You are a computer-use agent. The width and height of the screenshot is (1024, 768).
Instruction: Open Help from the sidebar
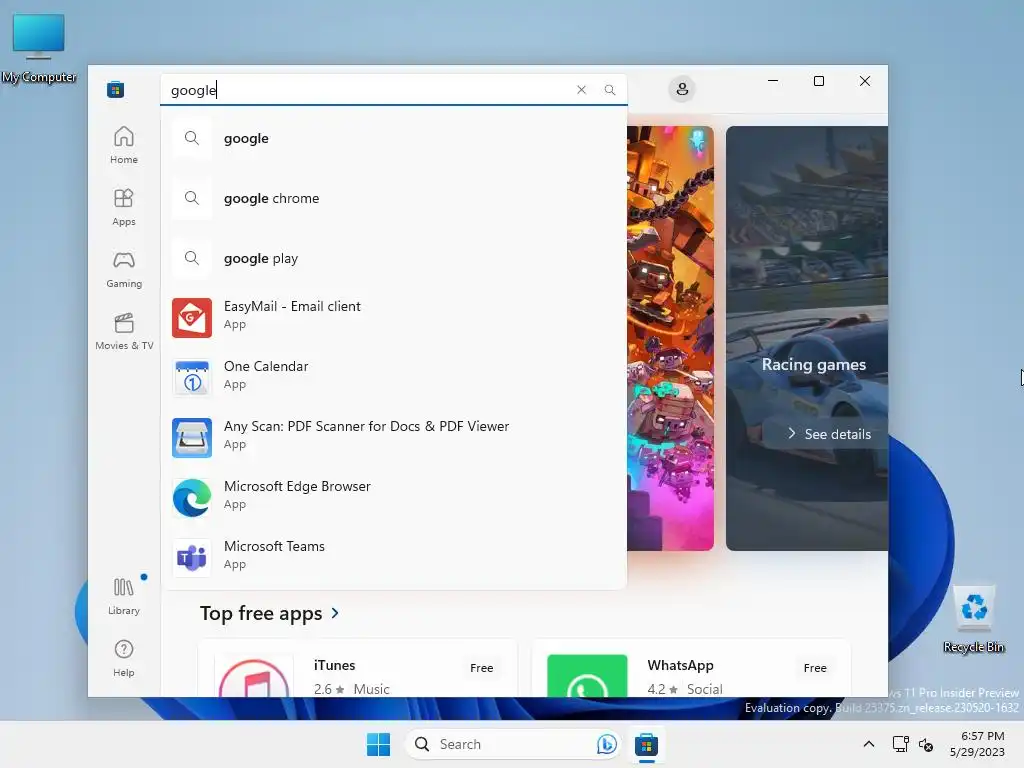(x=123, y=658)
